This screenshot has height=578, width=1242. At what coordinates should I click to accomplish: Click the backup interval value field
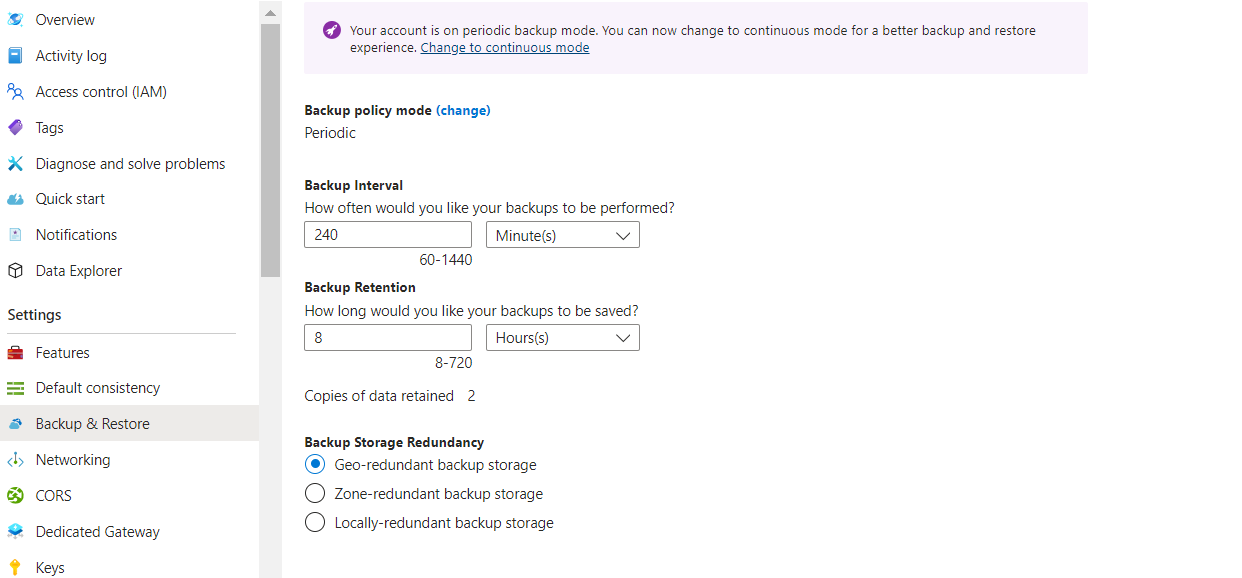click(387, 234)
